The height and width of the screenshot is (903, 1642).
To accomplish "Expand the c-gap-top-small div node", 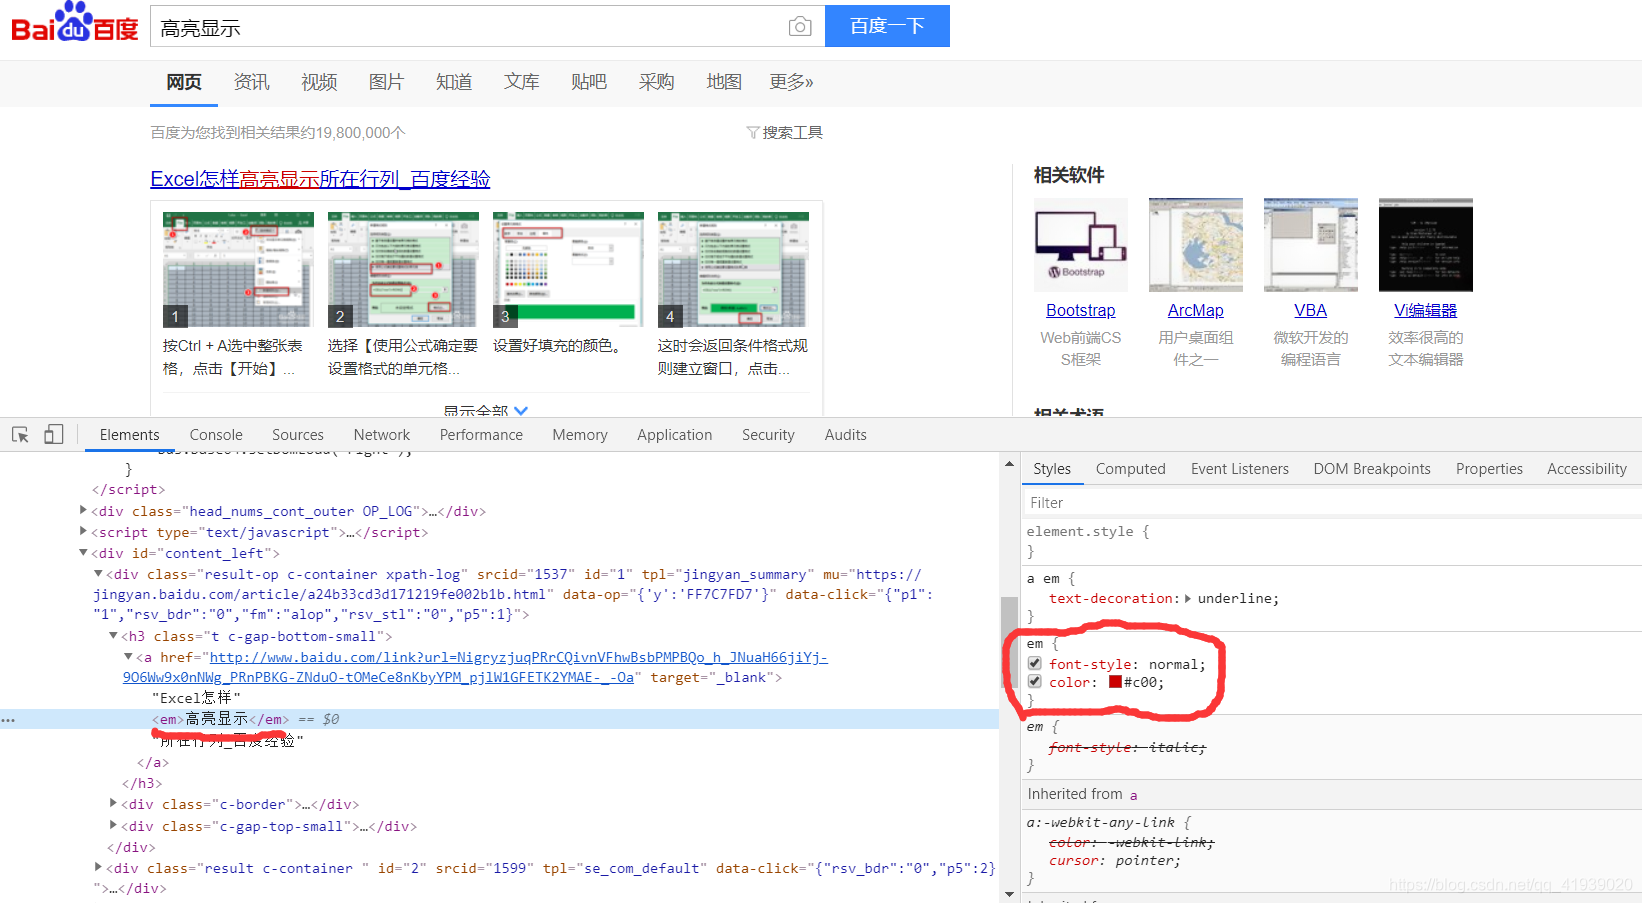I will click(x=113, y=825).
